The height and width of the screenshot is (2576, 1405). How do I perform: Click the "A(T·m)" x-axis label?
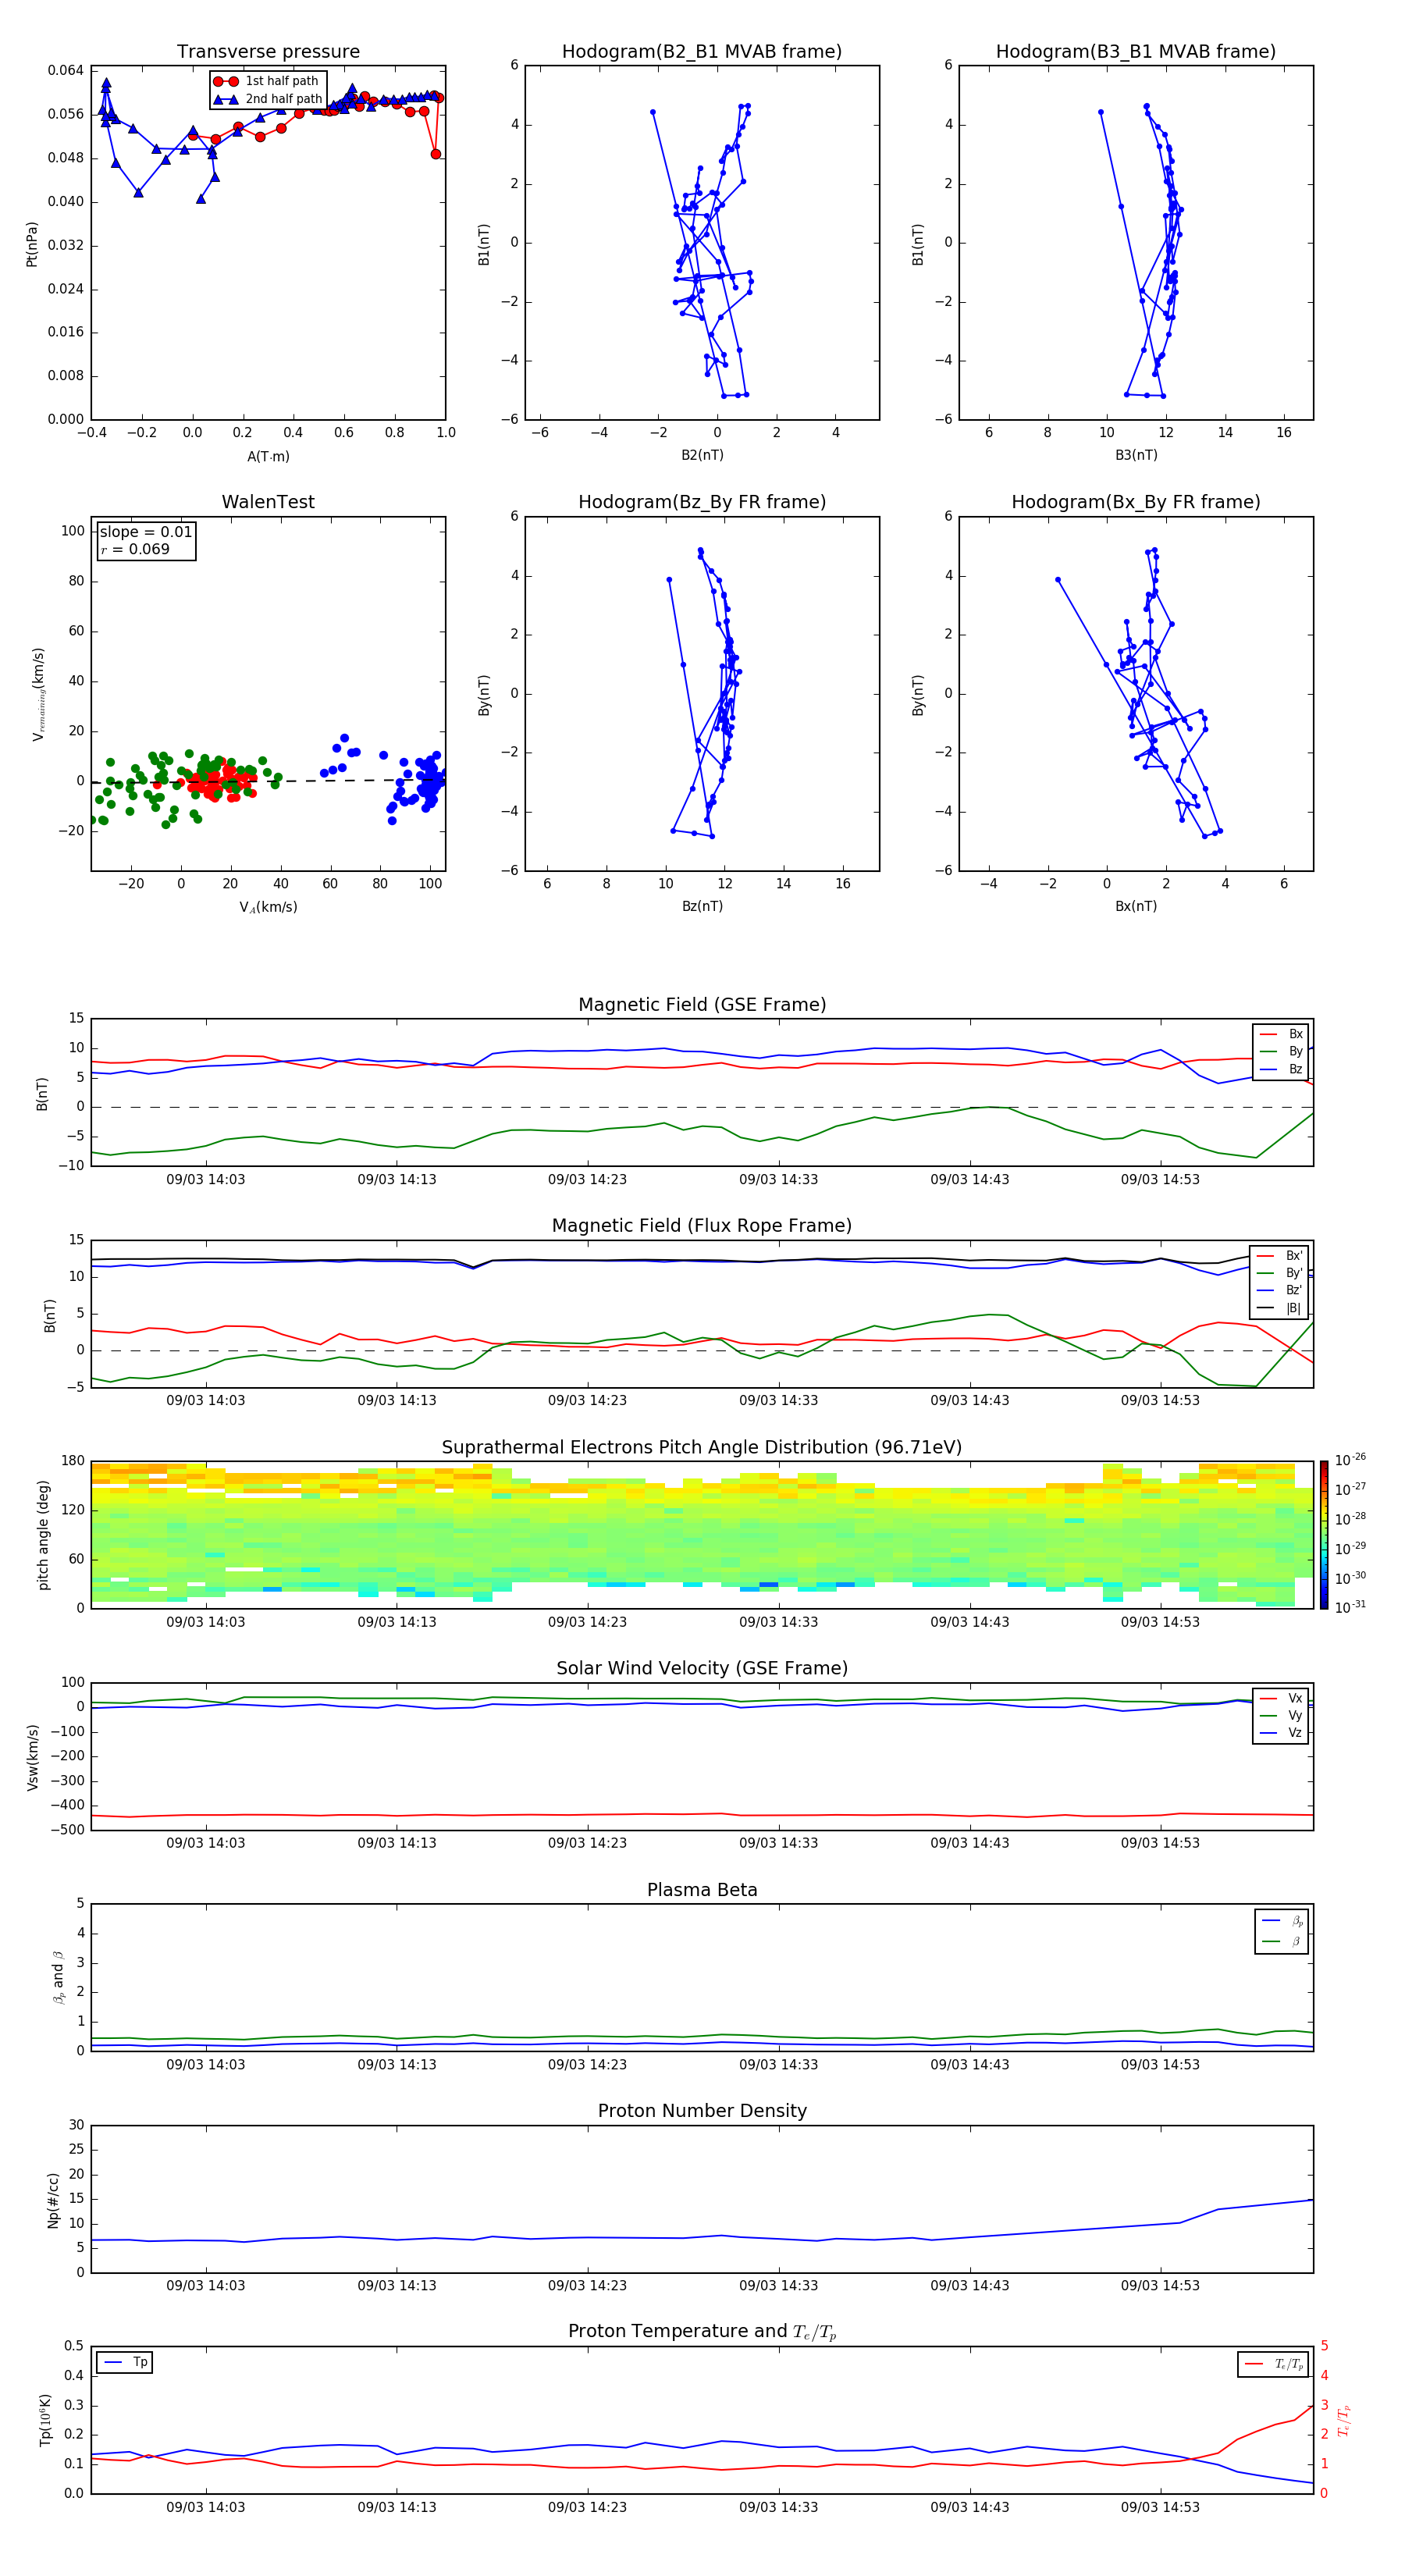268,457
